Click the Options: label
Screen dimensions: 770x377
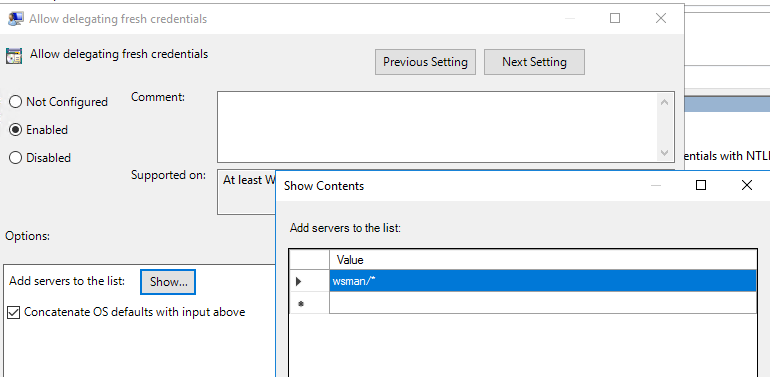[x=28, y=236]
